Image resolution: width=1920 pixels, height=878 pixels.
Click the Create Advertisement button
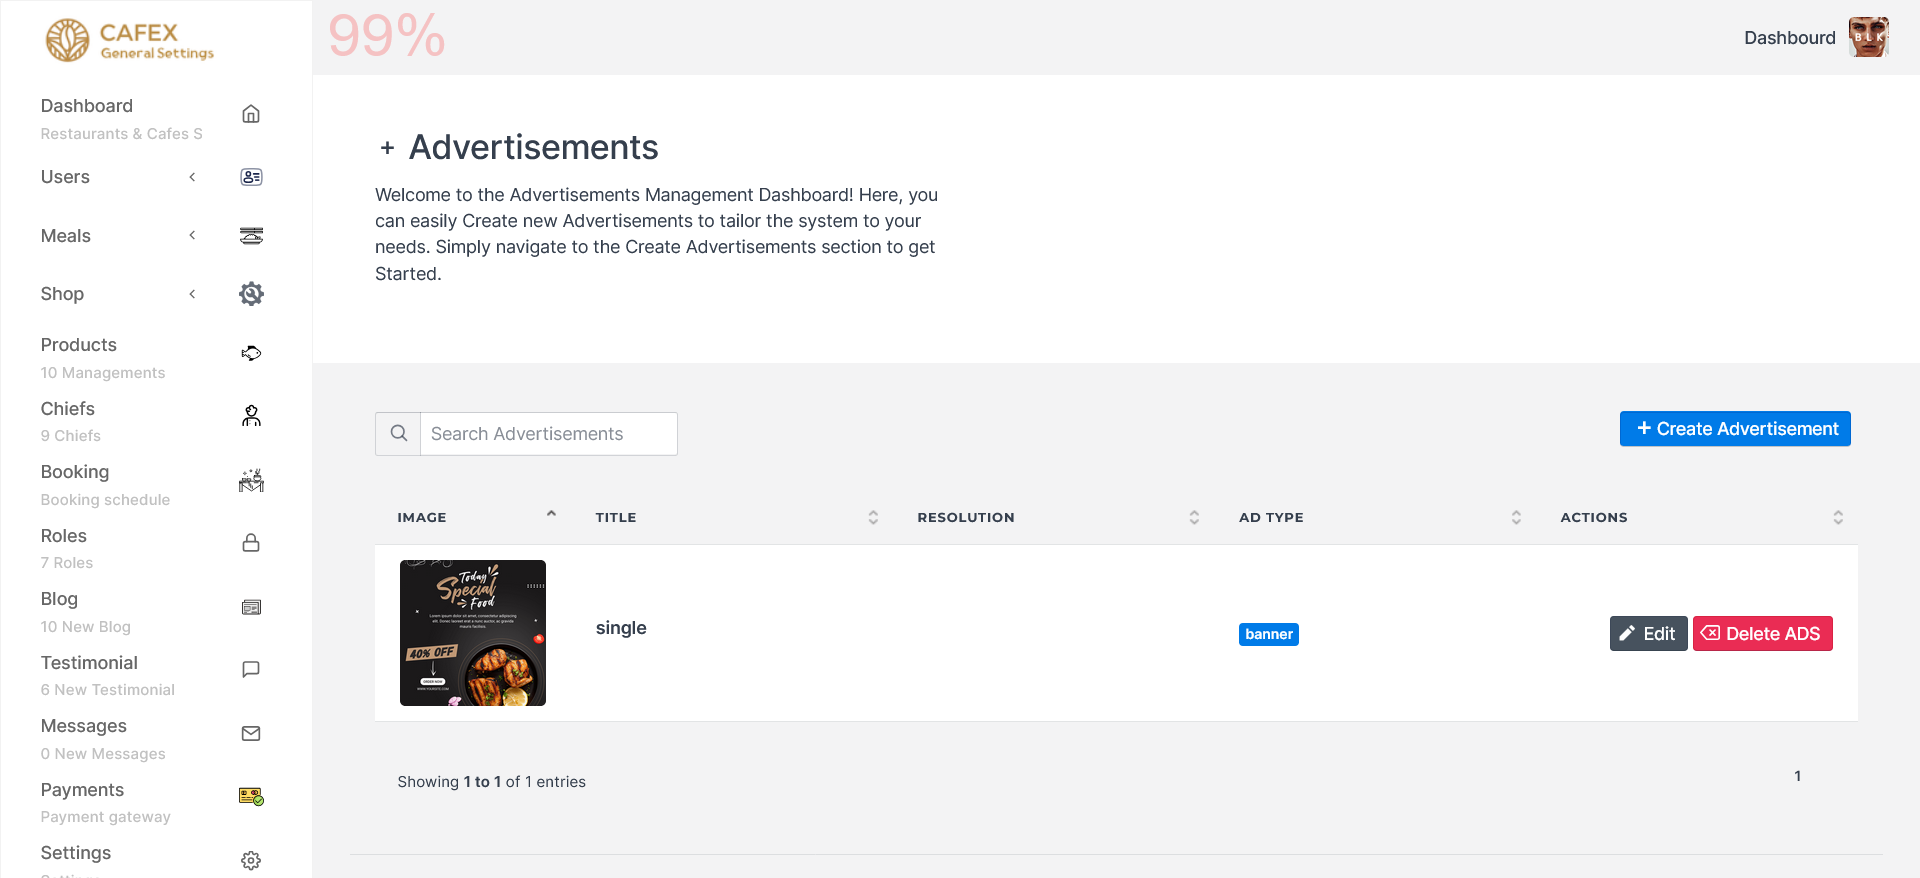1735,429
